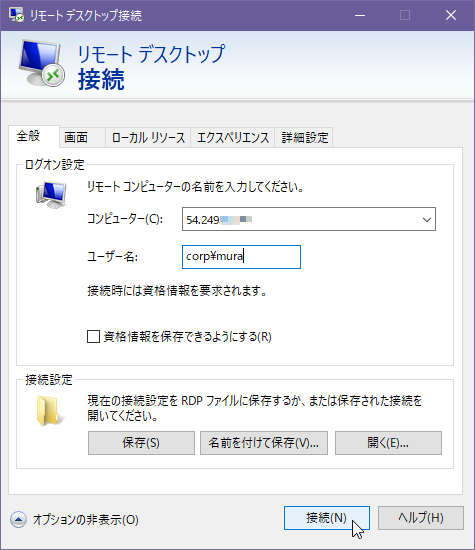Click the 開く(E)... button
This screenshot has width=475, height=550.
click(x=388, y=443)
